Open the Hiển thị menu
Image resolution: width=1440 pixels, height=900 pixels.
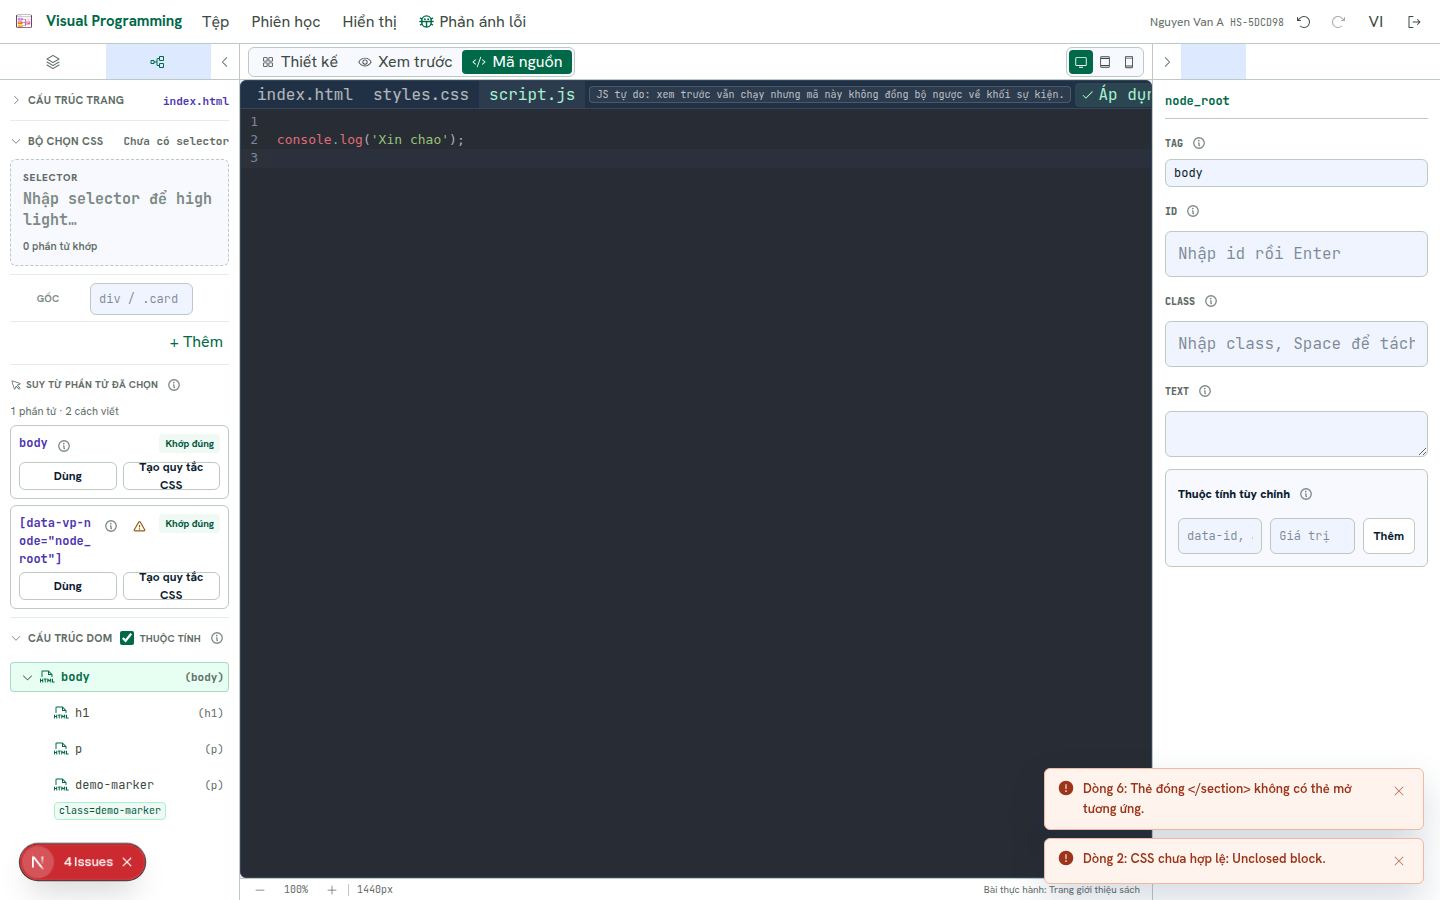tap(370, 22)
